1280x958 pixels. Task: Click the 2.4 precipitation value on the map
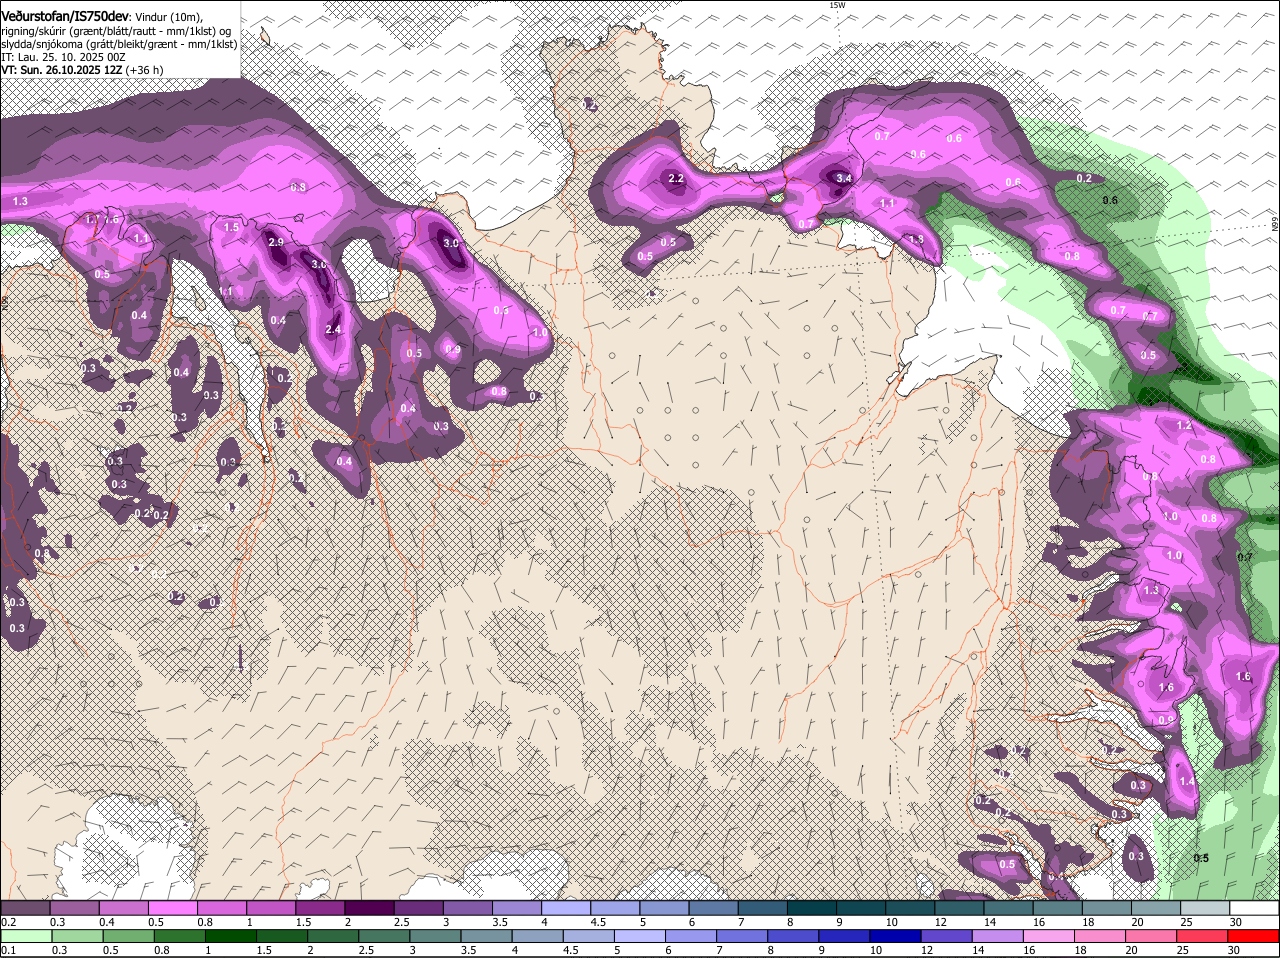click(x=334, y=329)
